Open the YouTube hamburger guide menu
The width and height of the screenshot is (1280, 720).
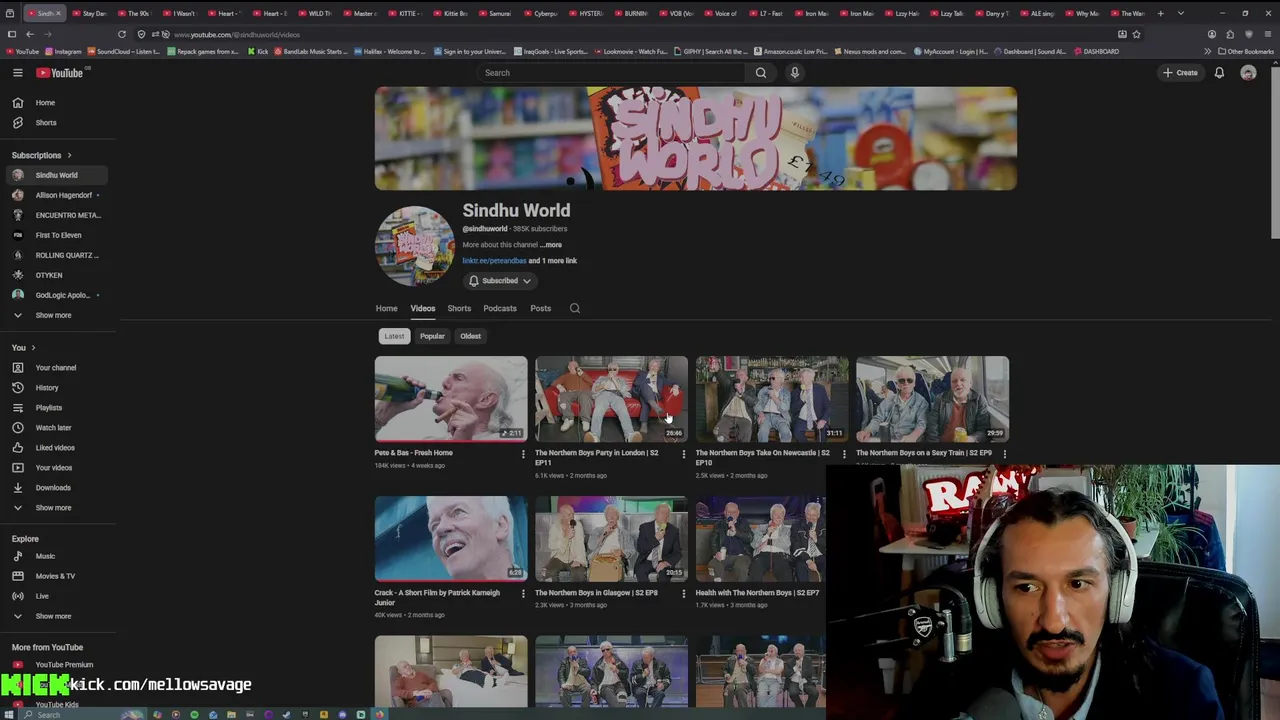point(17,73)
